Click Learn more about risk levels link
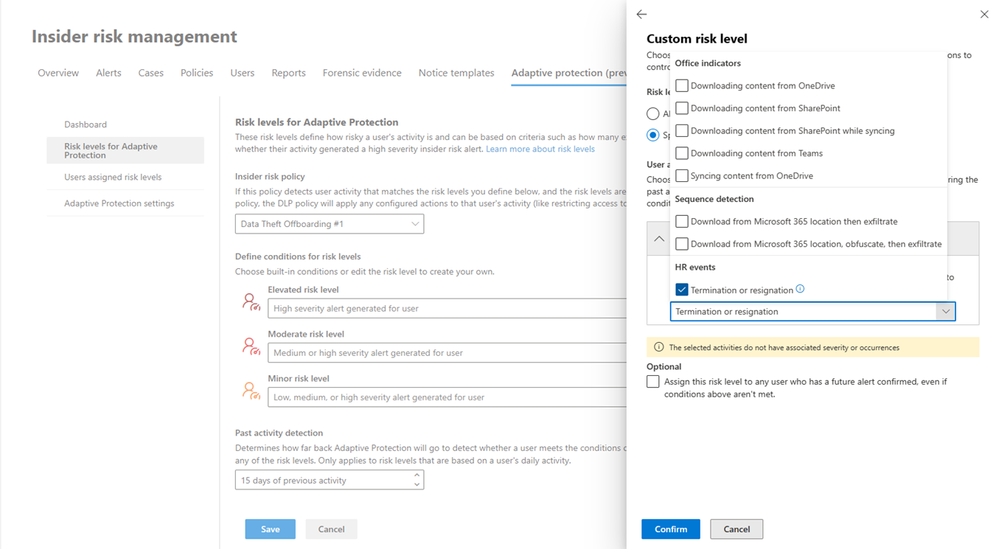The width and height of the screenshot is (999, 549). tap(540, 148)
